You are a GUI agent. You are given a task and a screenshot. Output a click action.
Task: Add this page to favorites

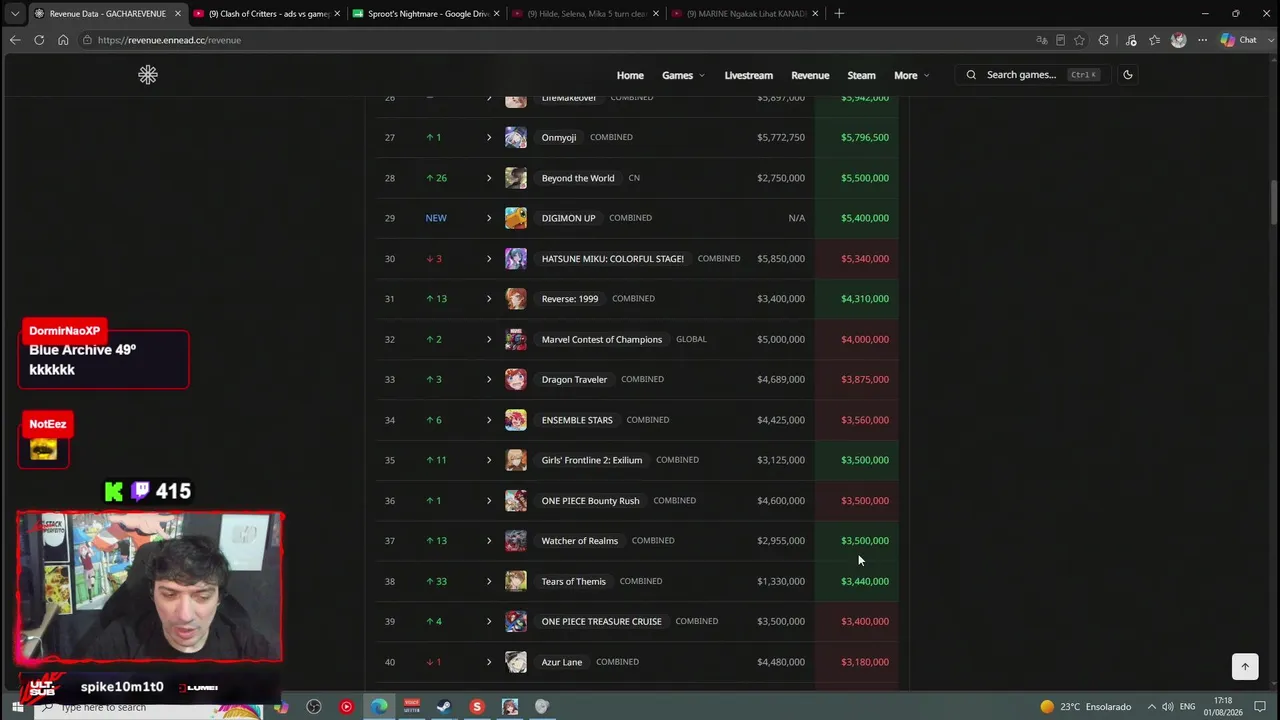1079,40
